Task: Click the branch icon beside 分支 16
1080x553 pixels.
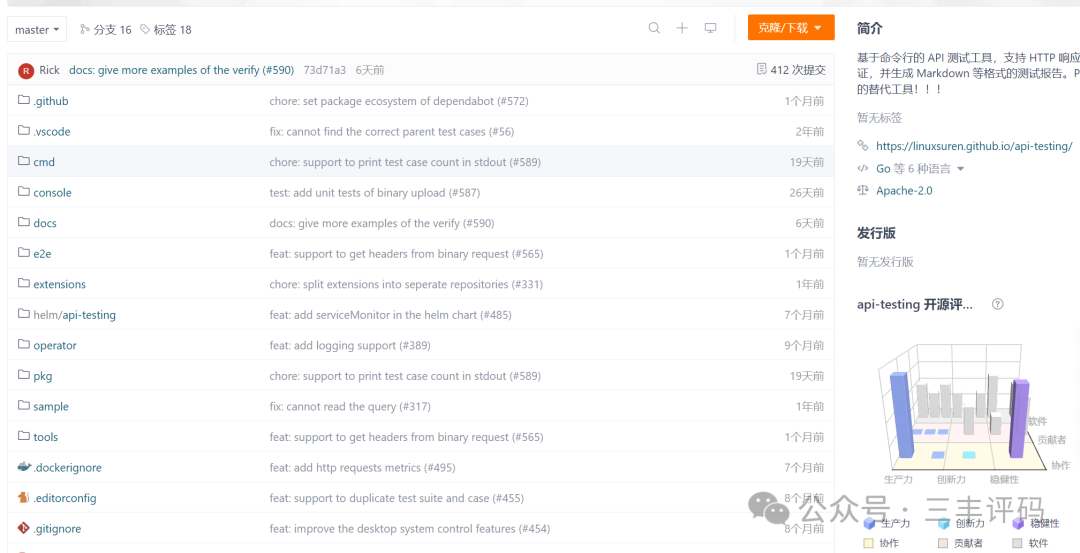Action: [x=85, y=29]
